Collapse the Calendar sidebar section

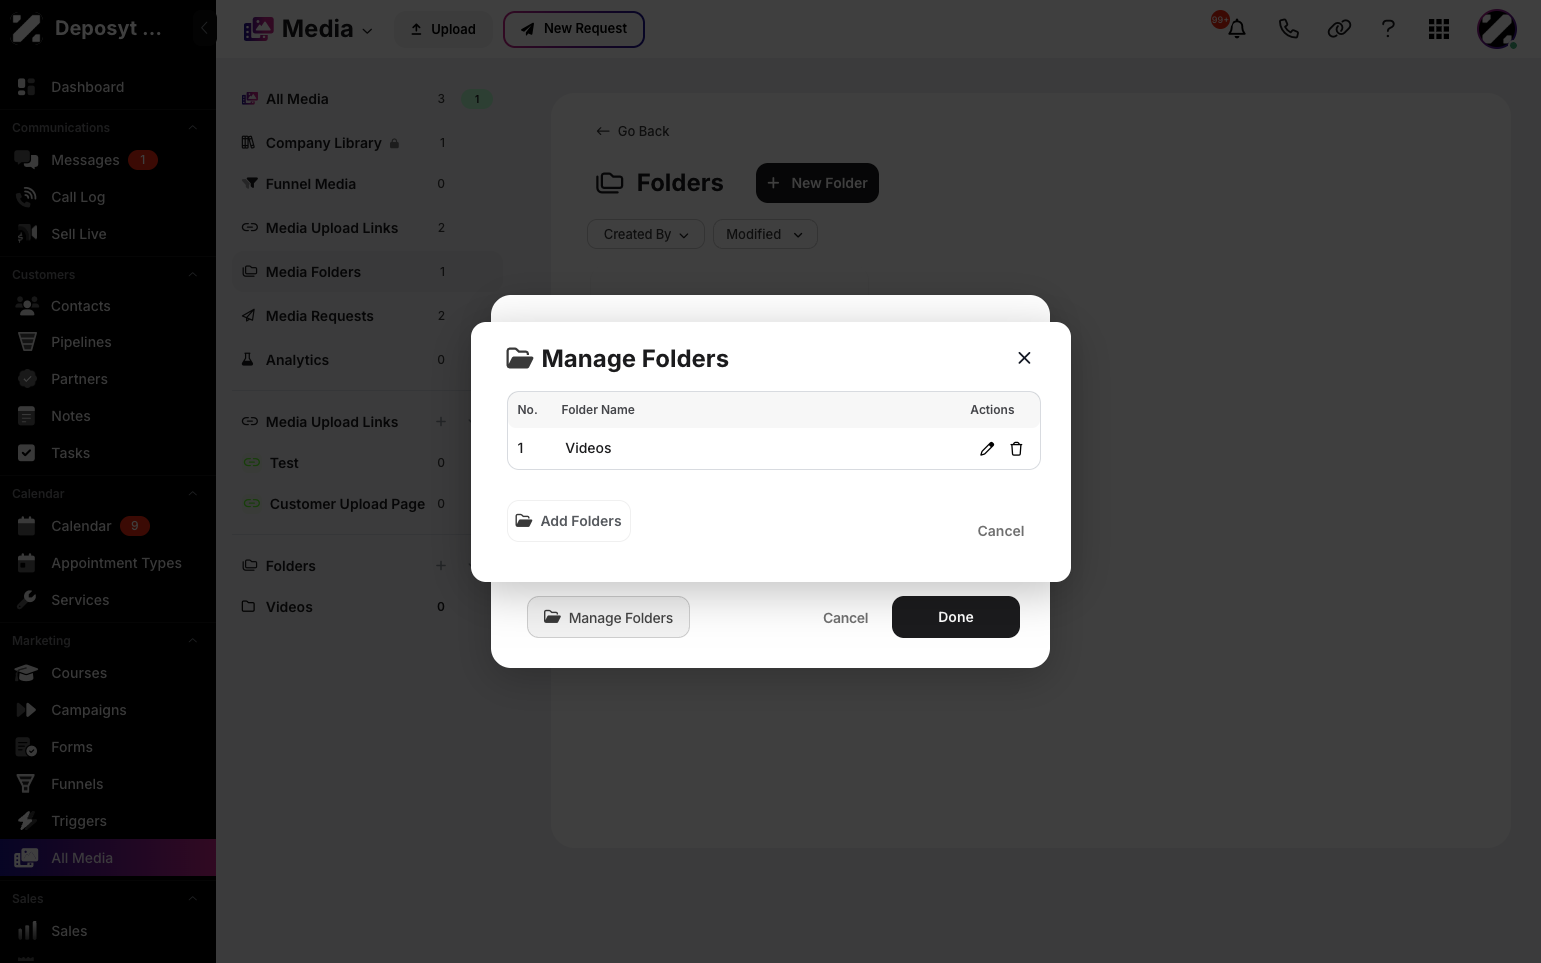[192, 494]
